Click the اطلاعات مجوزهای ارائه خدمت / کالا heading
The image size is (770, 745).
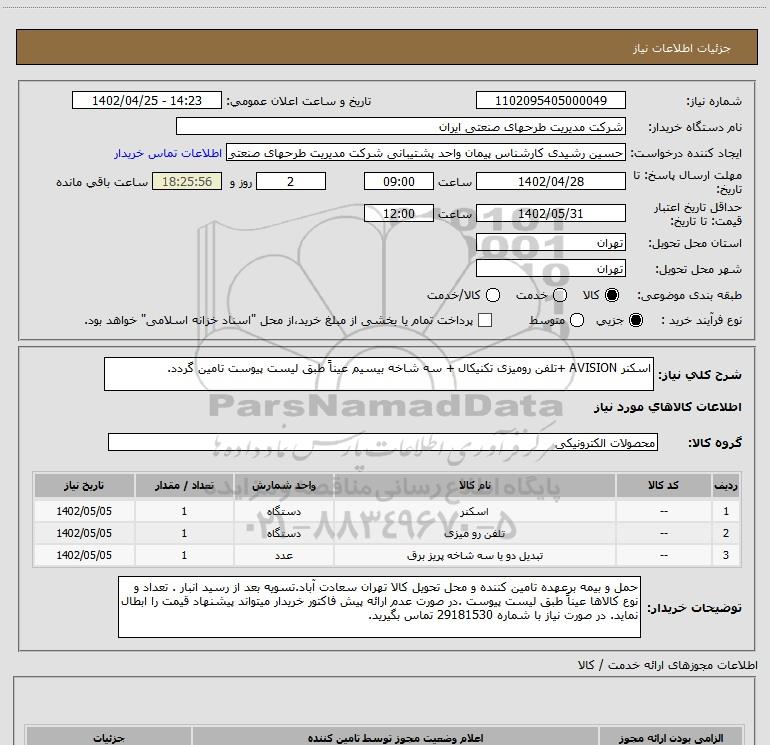point(668,665)
